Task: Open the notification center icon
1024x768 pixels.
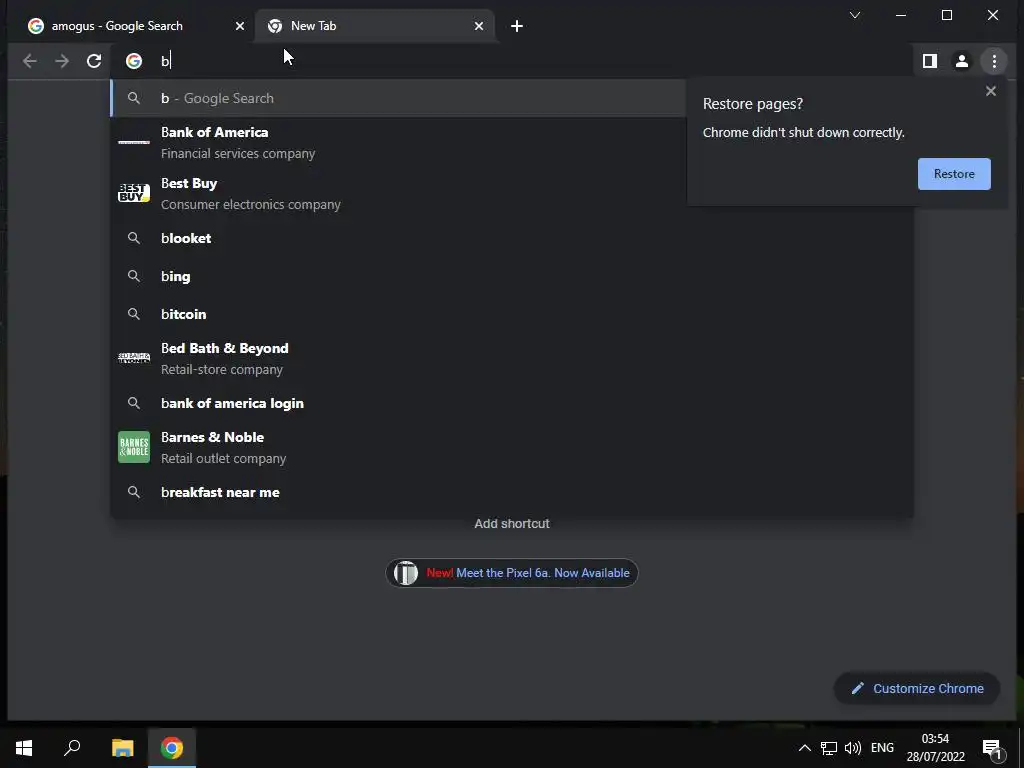Action: coord(992,748)
